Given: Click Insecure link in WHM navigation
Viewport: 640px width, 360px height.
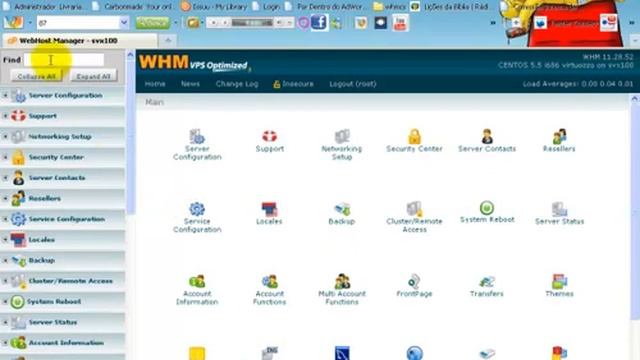Looking at the screenshot, I should coord(293,84).
